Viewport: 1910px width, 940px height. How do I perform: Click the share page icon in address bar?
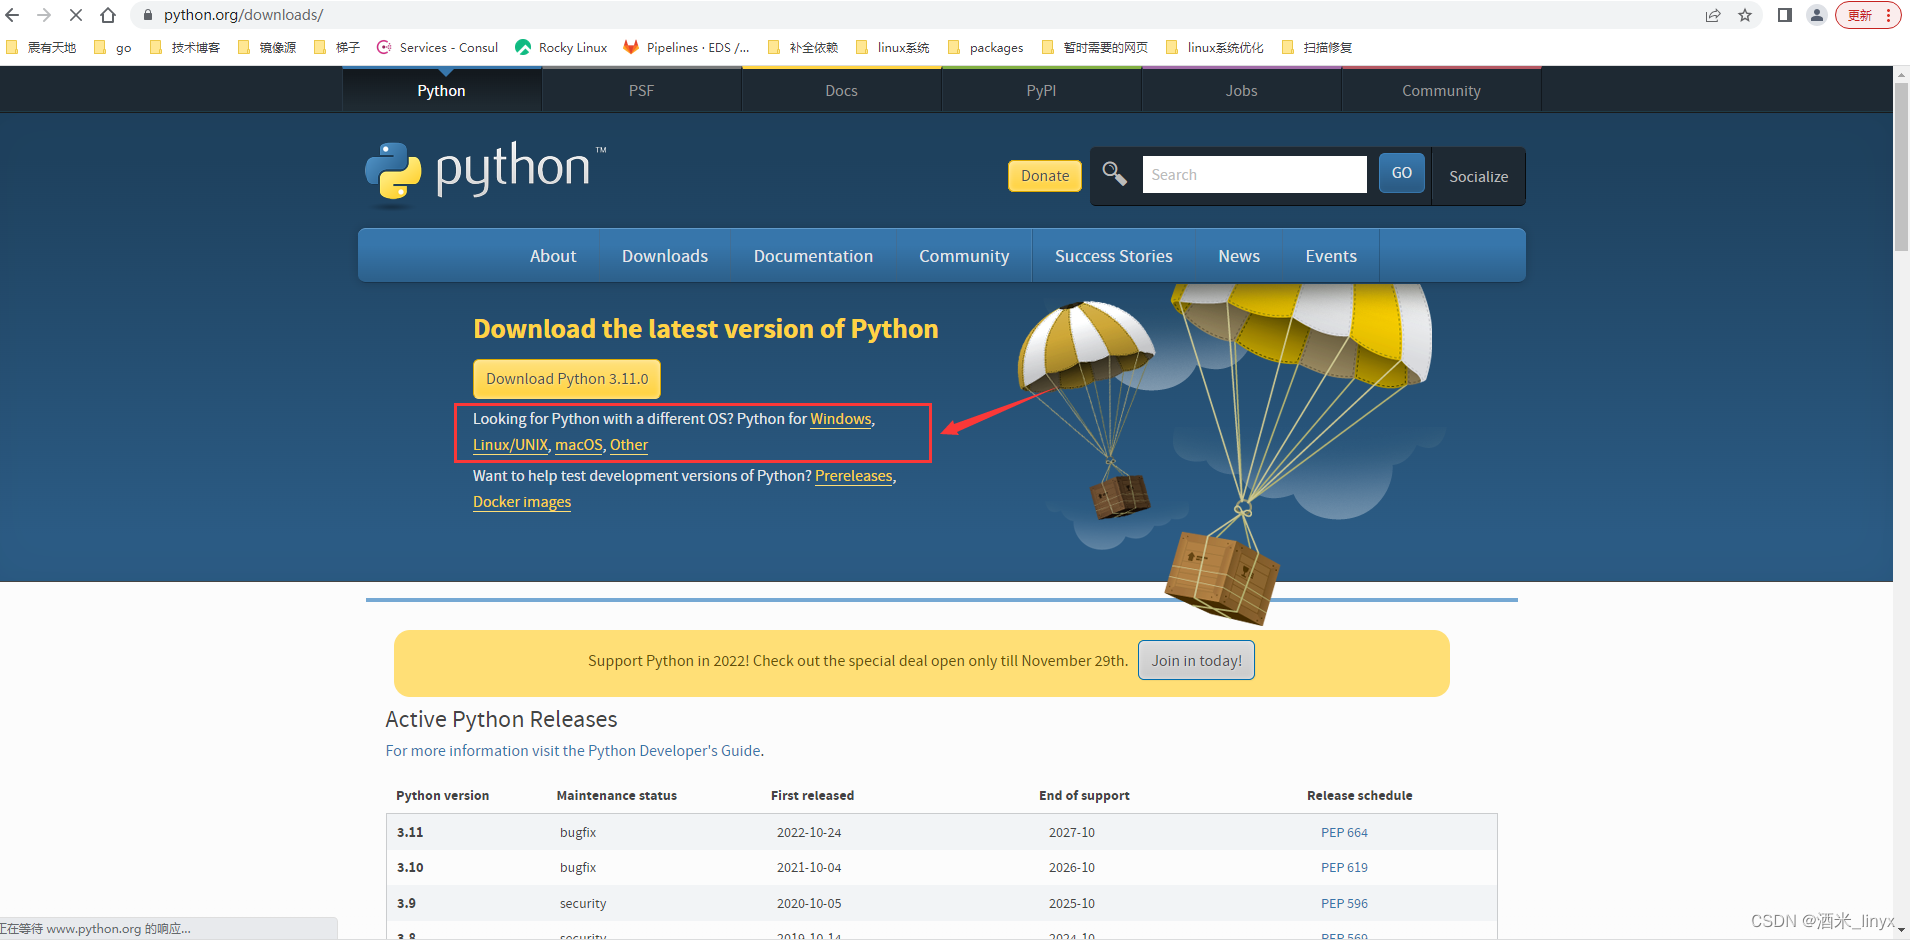click(1713, 15)
